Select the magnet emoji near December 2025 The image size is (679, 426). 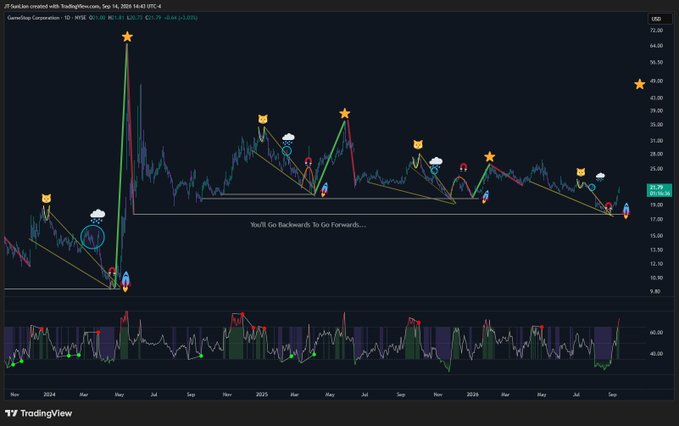coord(463,167)
